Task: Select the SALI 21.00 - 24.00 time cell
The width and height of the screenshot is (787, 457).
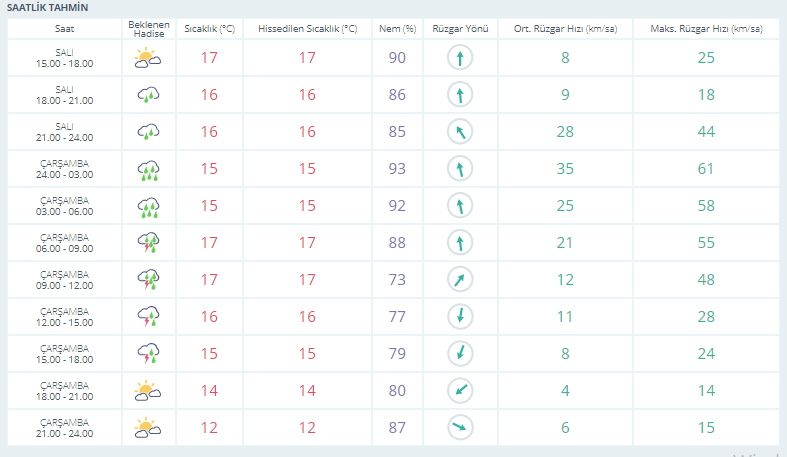Action: (64, 132)
